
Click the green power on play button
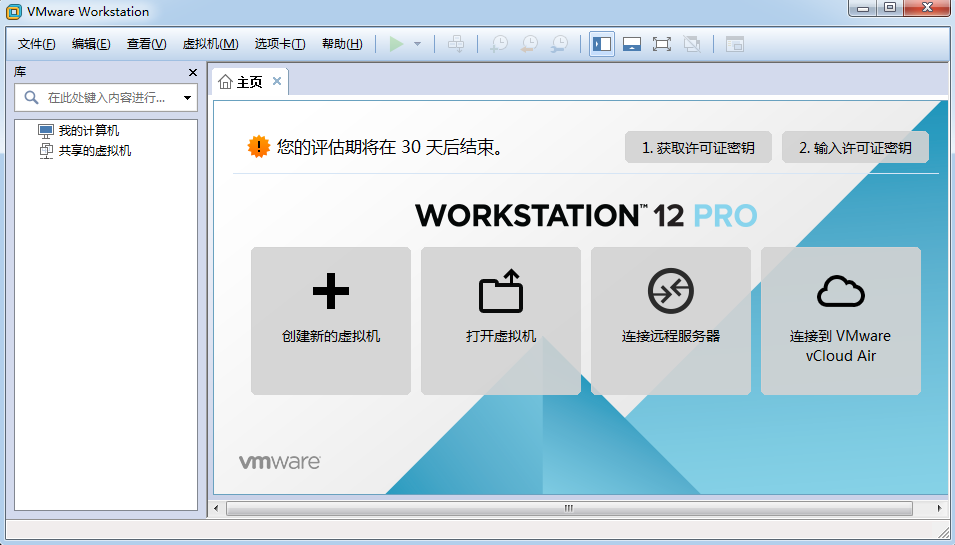tap(396, 44)
